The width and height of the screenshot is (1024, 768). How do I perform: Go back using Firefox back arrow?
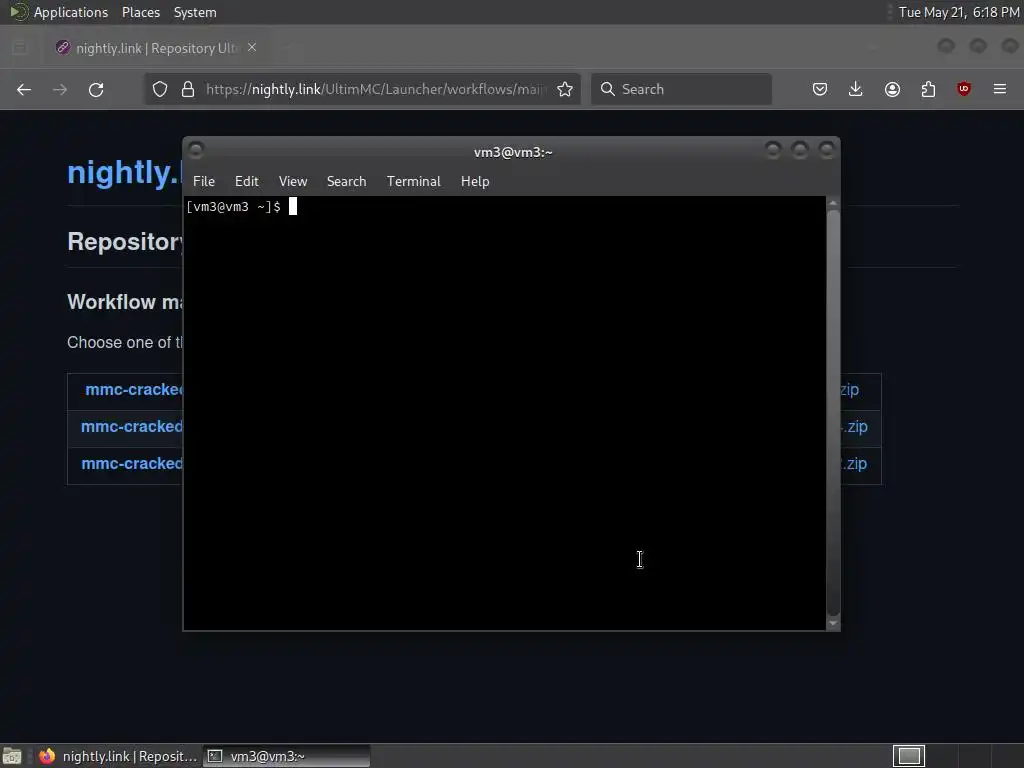(24, 89)
